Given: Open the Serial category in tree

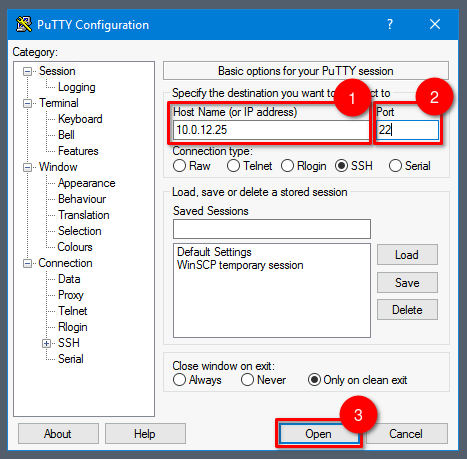Looking at the screenshot, I should pos(71,359).
